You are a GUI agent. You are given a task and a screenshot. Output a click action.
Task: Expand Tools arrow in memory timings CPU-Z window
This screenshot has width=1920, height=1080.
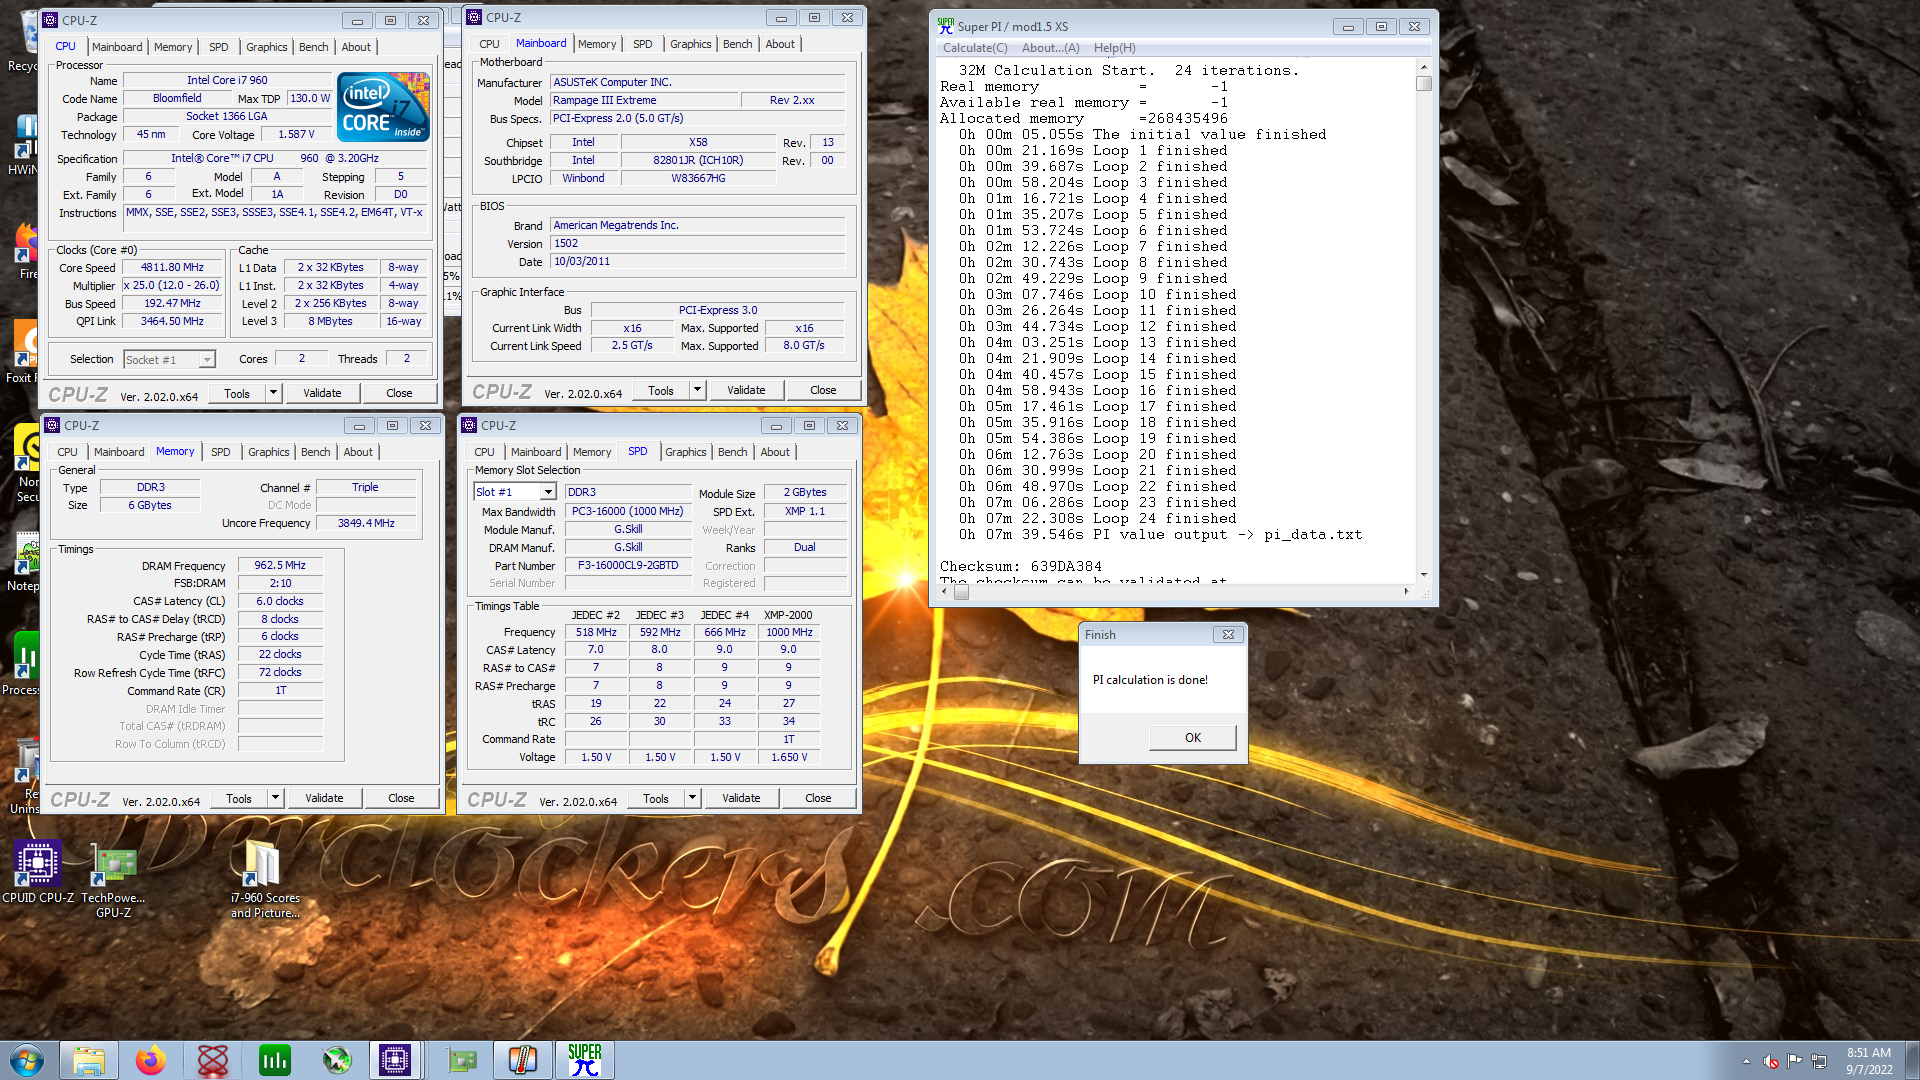pyautogui.click(x=275, y=798)
